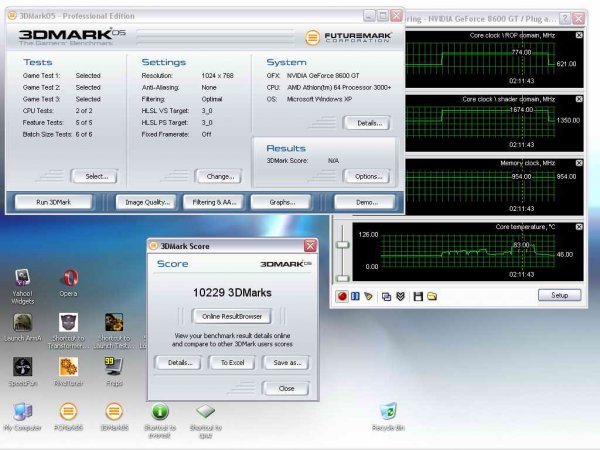Click the floppy disk save icon in monitoring toolbar
600x450 pixels.
point(418,297)
